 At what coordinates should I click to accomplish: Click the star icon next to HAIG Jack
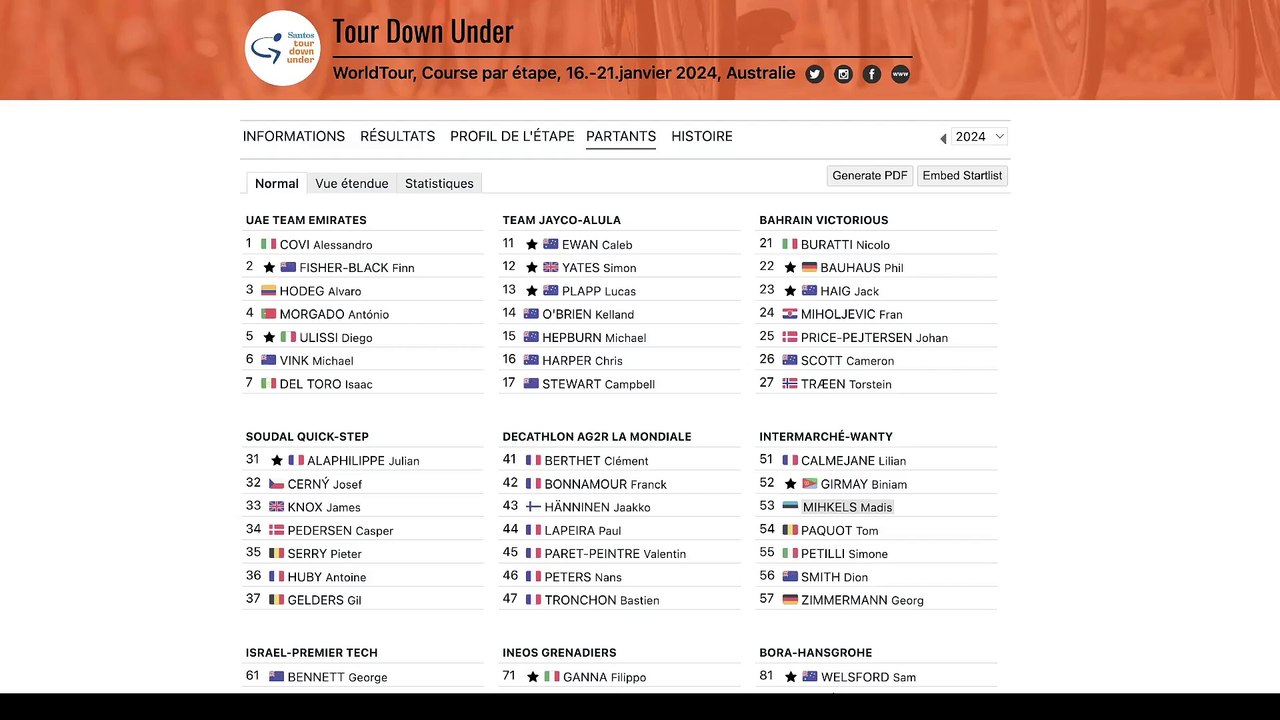[790, 291]
